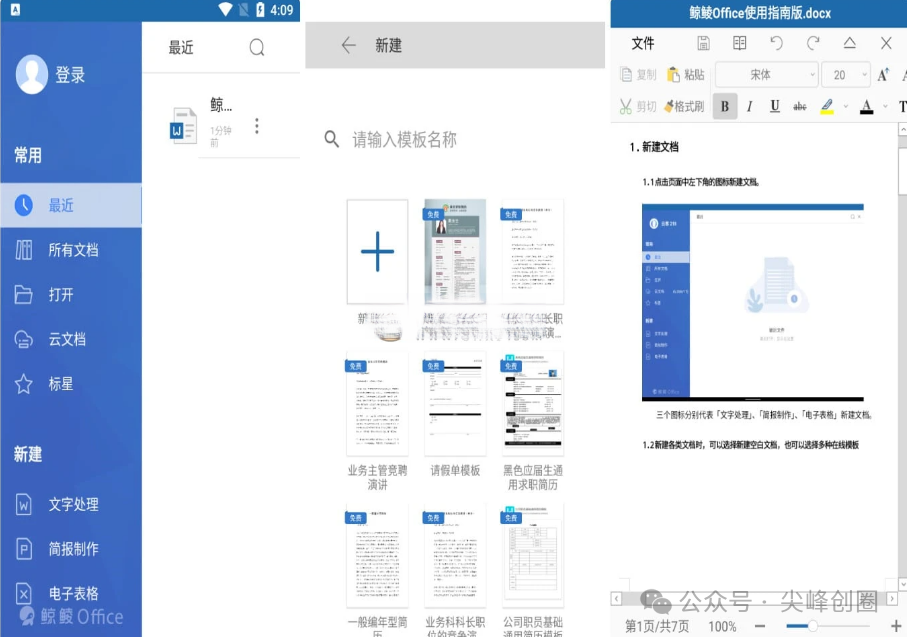Image resolution: width=907 pixels, height=637 pixels.
Task: Open the 请假单模板 template
Action: click(x=455, y=403)
